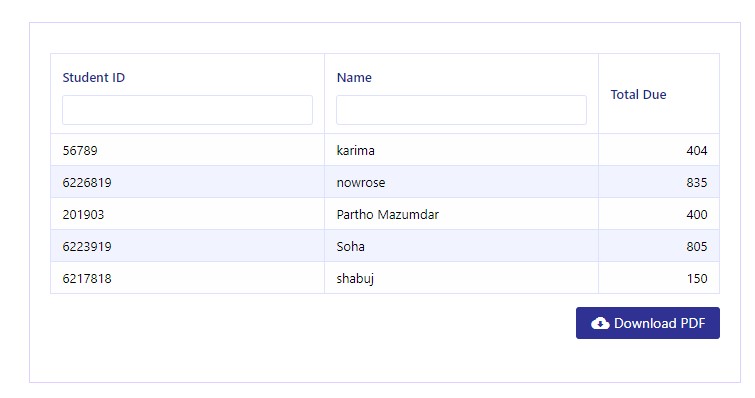The height and width of the screenshot is (398, 755).
Task: Select student ID 201903 cell
Action: tap(187, 214)
